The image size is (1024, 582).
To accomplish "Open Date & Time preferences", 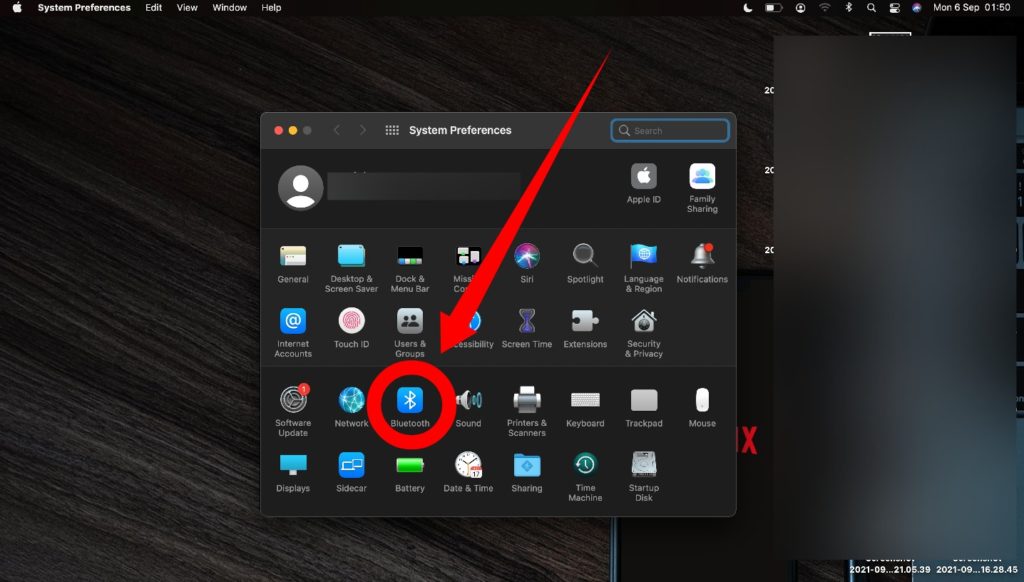I will pyautogui.click(x=468, y=472).
